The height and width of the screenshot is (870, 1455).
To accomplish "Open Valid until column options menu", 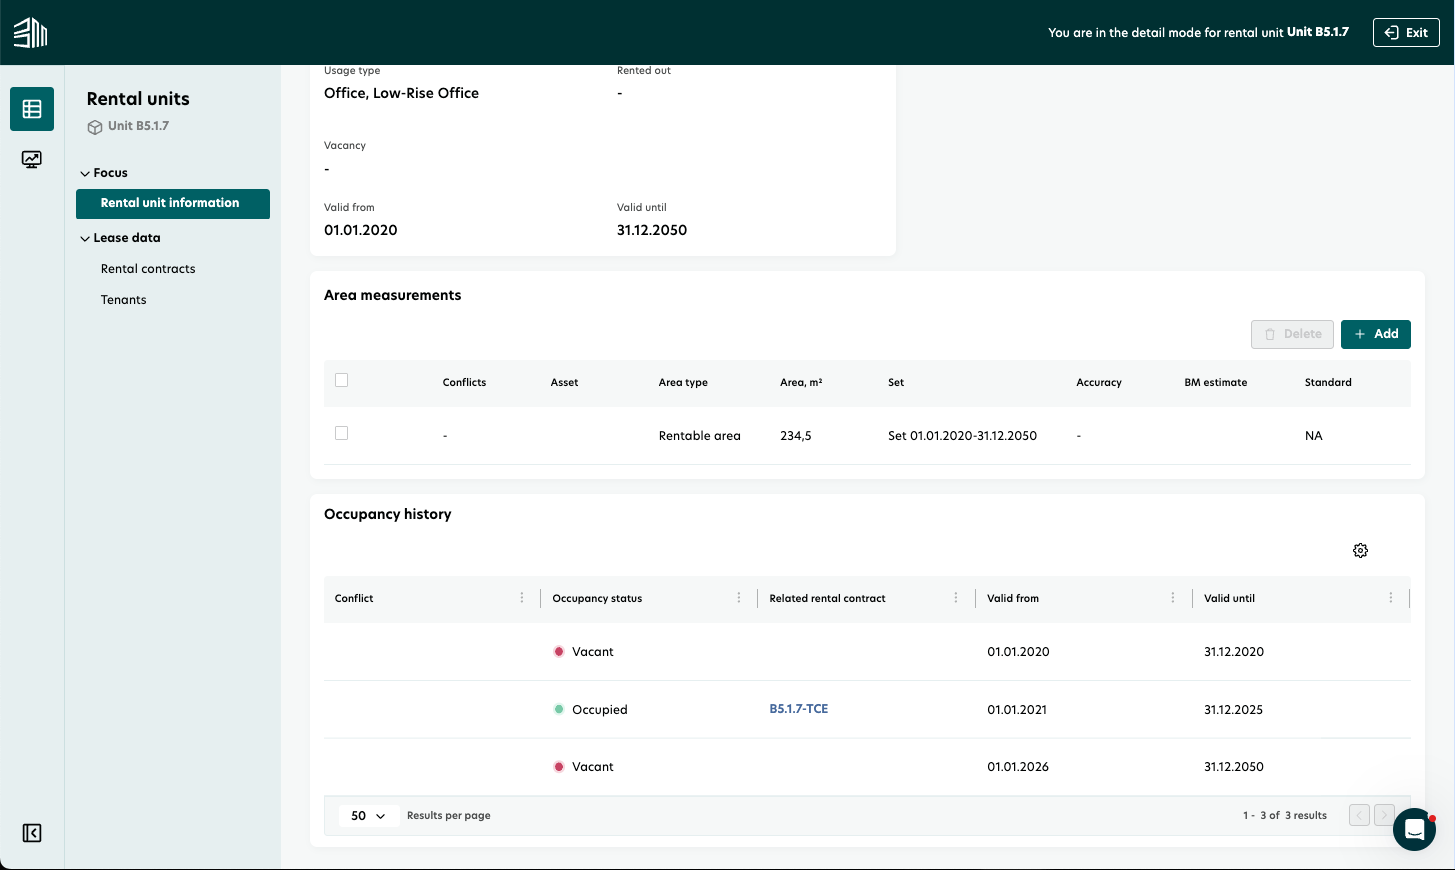I will tap(1391, 598).
